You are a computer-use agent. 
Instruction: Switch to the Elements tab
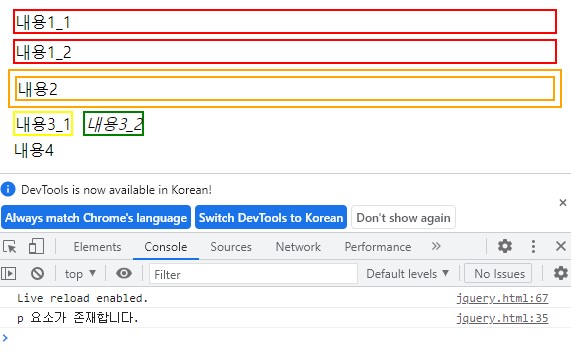click(x=97, y=247)
